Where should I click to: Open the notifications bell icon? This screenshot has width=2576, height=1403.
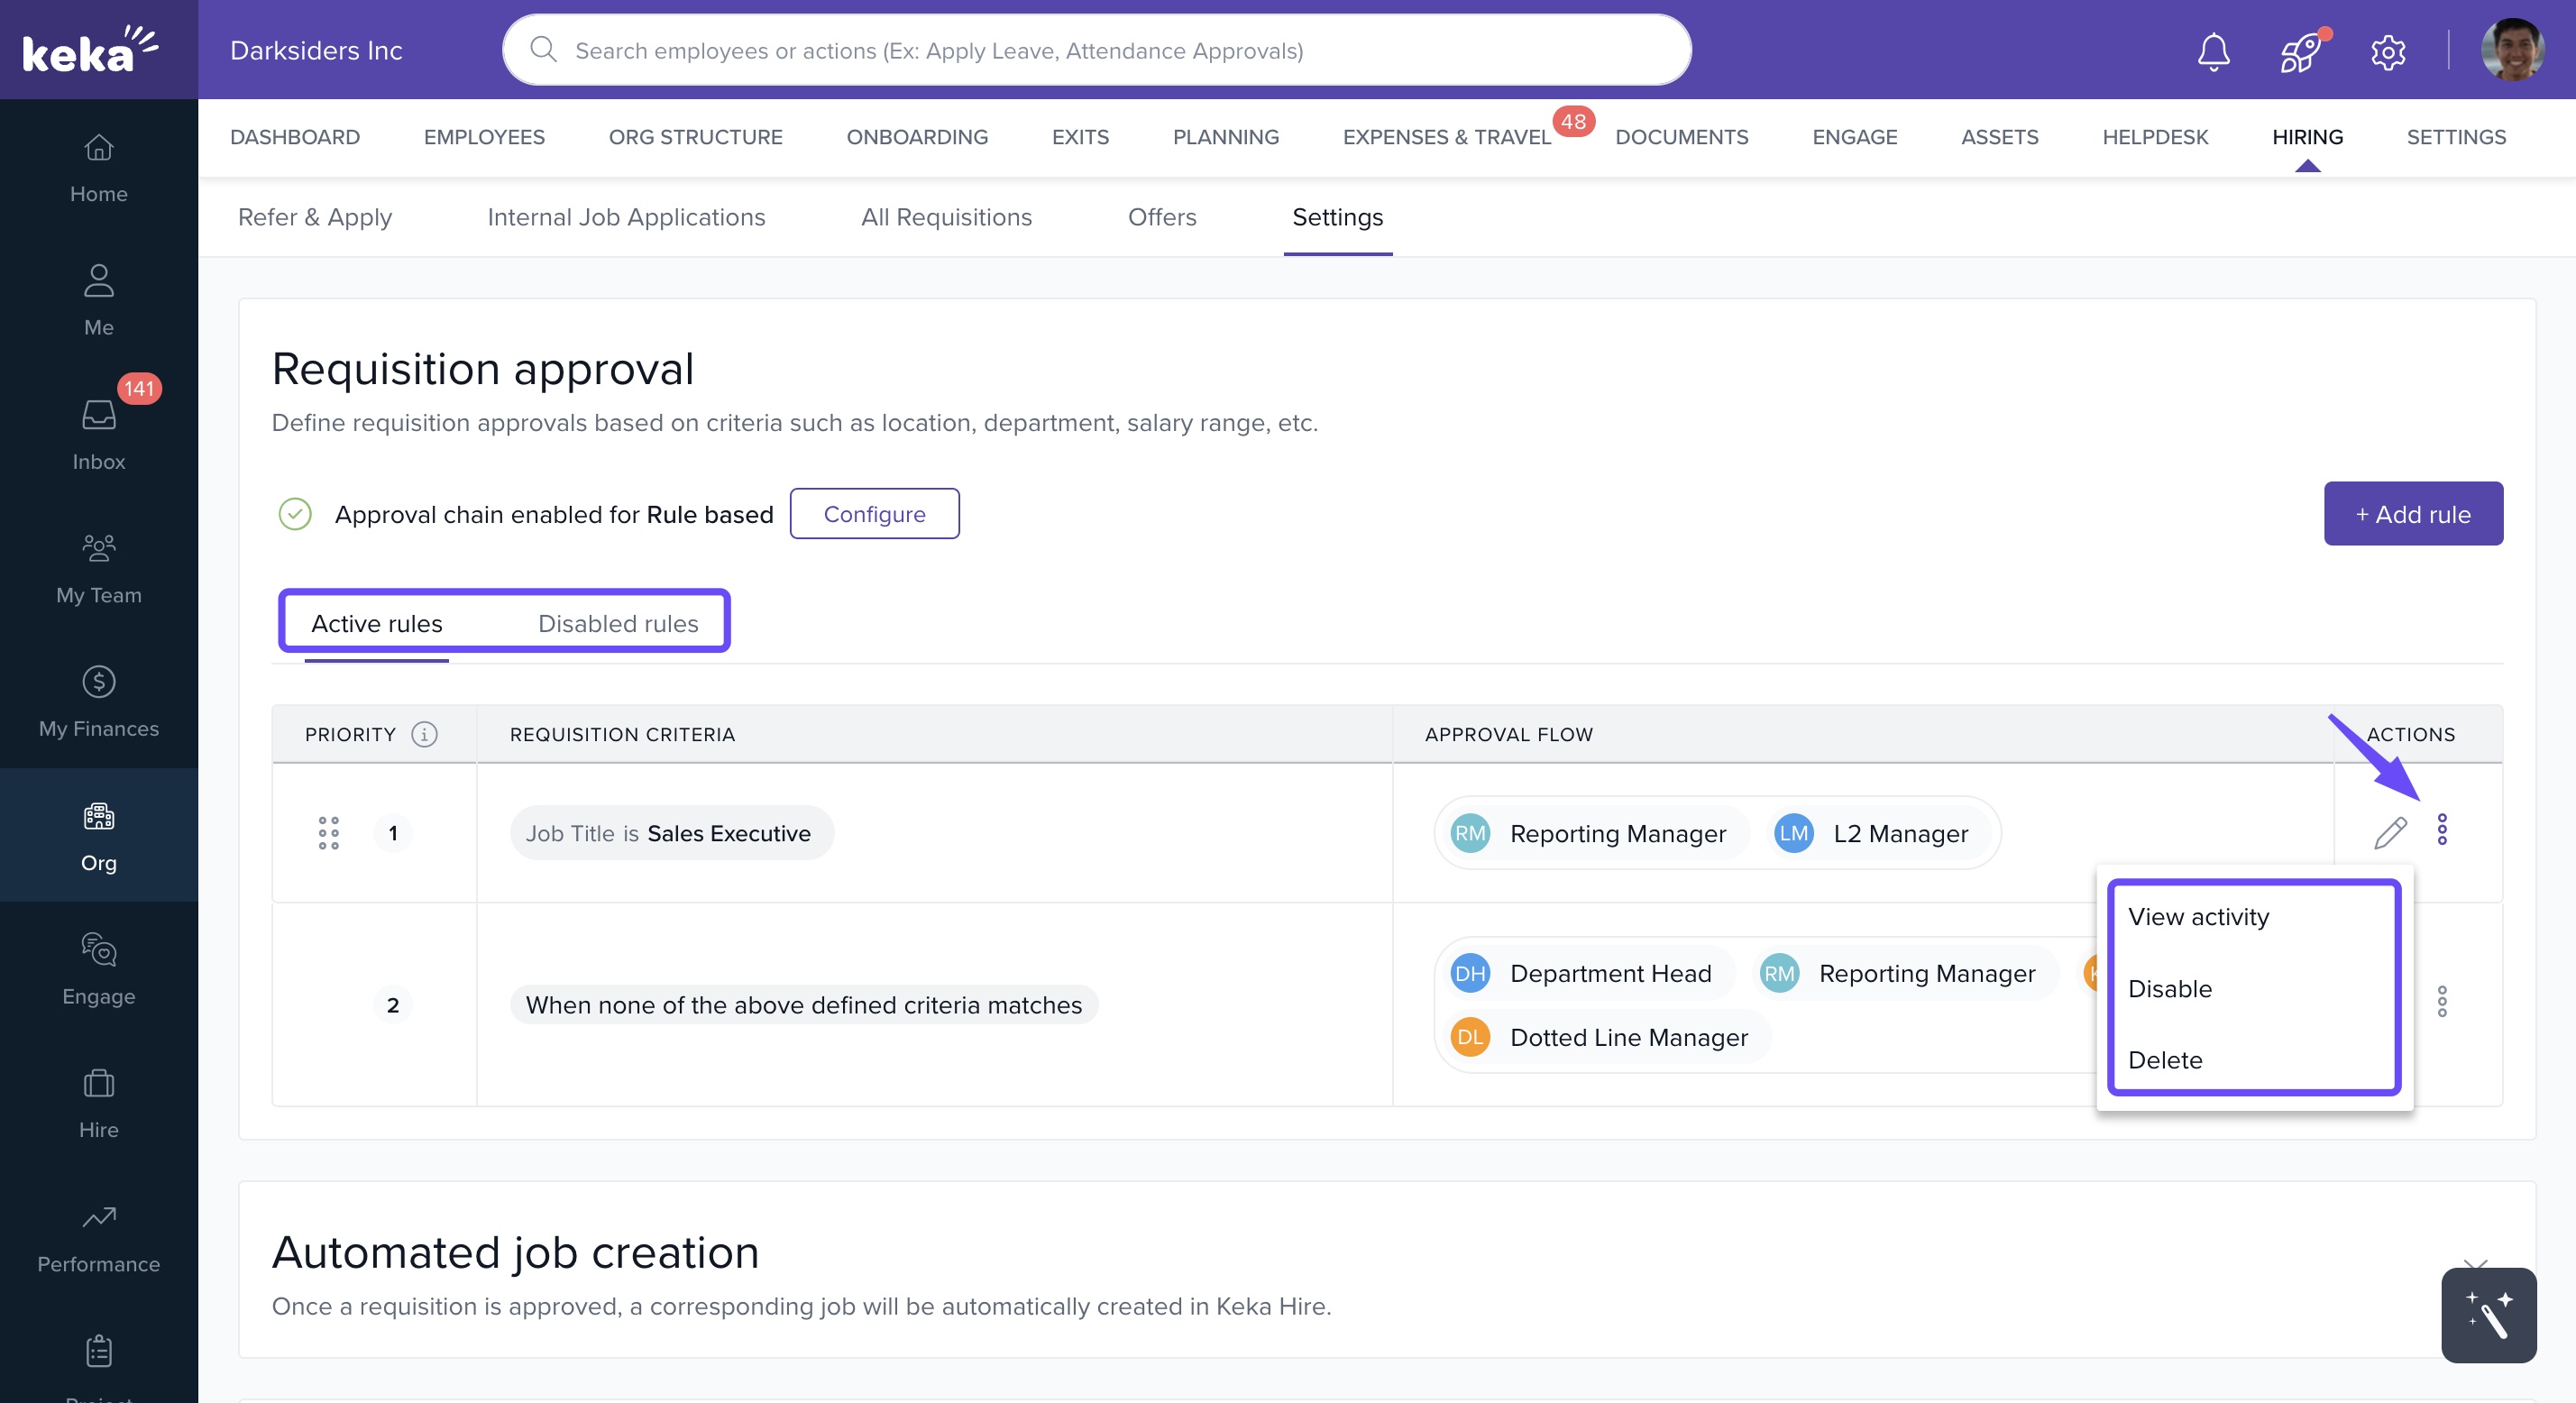tap(2213, 51)
